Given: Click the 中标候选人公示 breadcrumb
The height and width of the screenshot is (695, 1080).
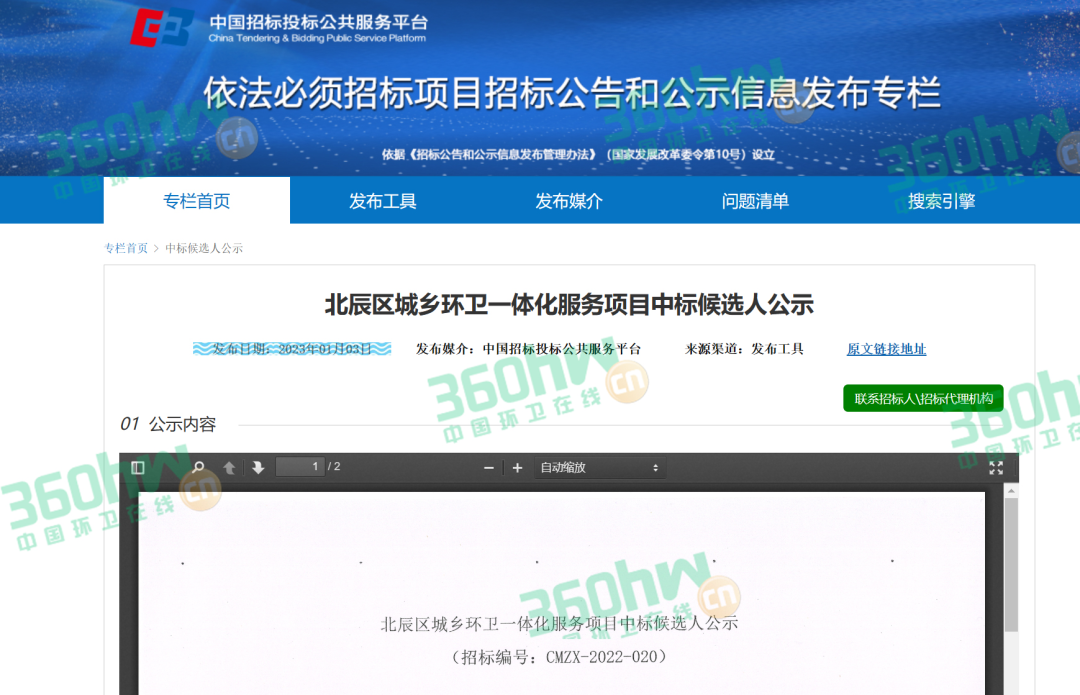Looking at the screenshot, I should [204, 248].
